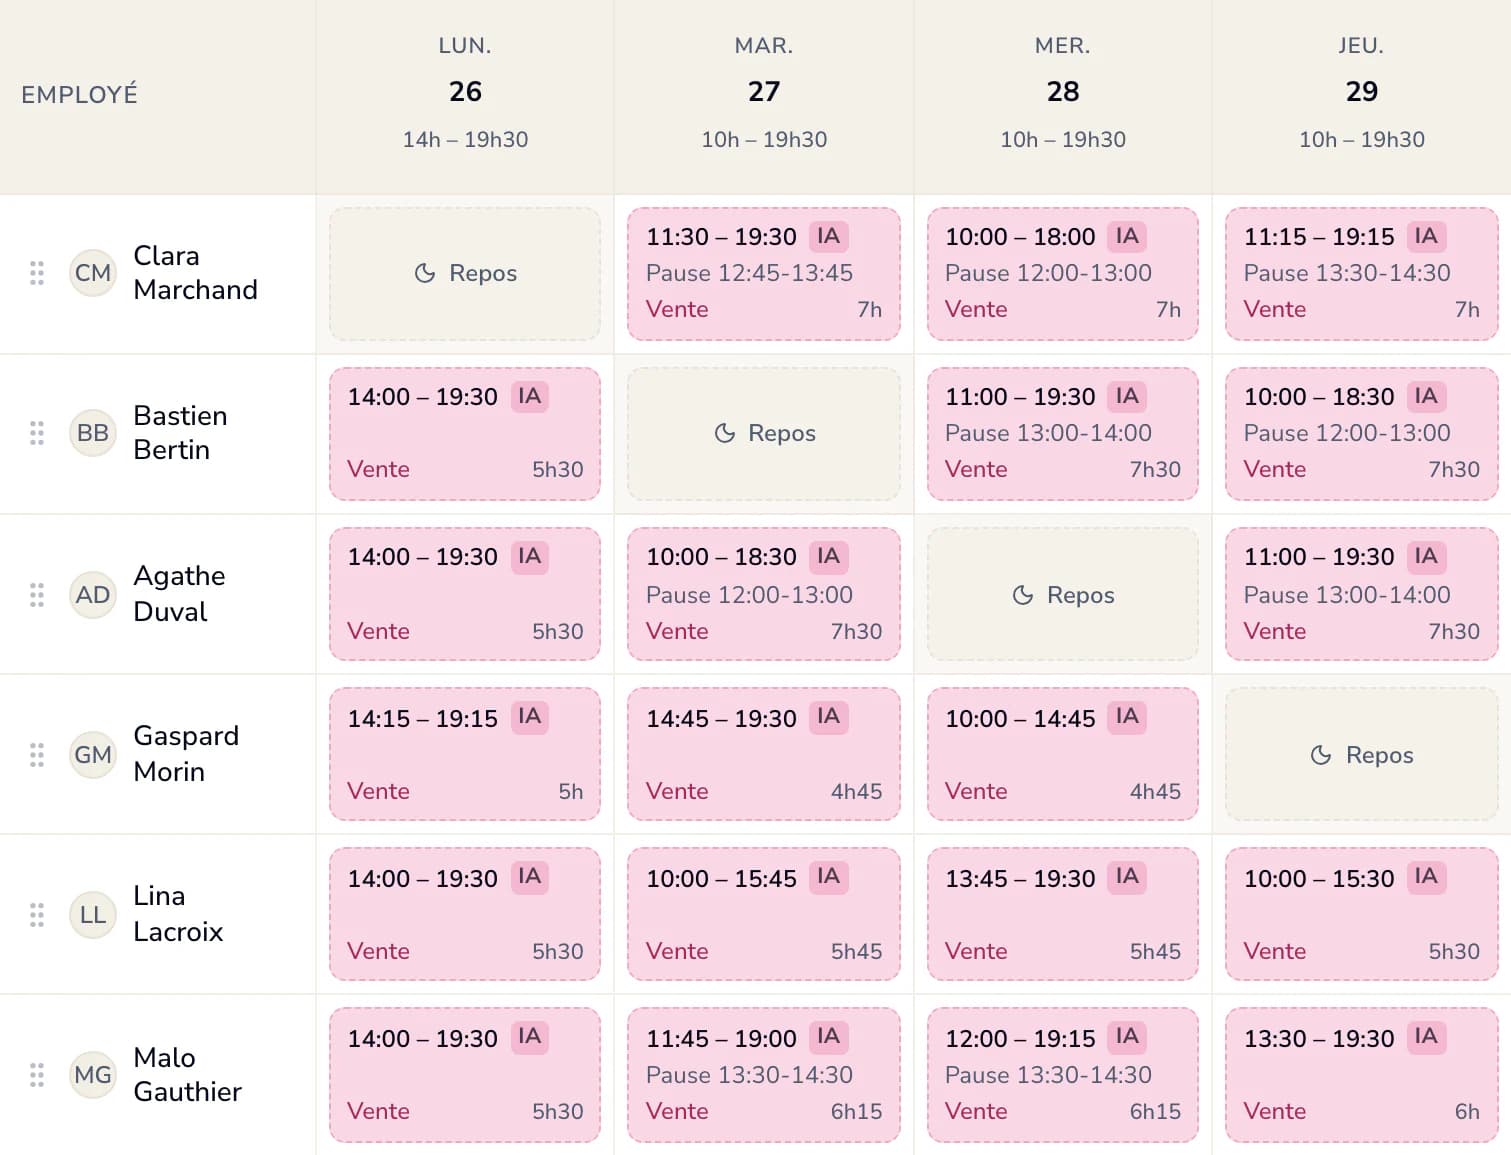The image size is (1511, 1155).
Task: Click Malo Gauthier's employee name
Action: [x=188, y=1074]
